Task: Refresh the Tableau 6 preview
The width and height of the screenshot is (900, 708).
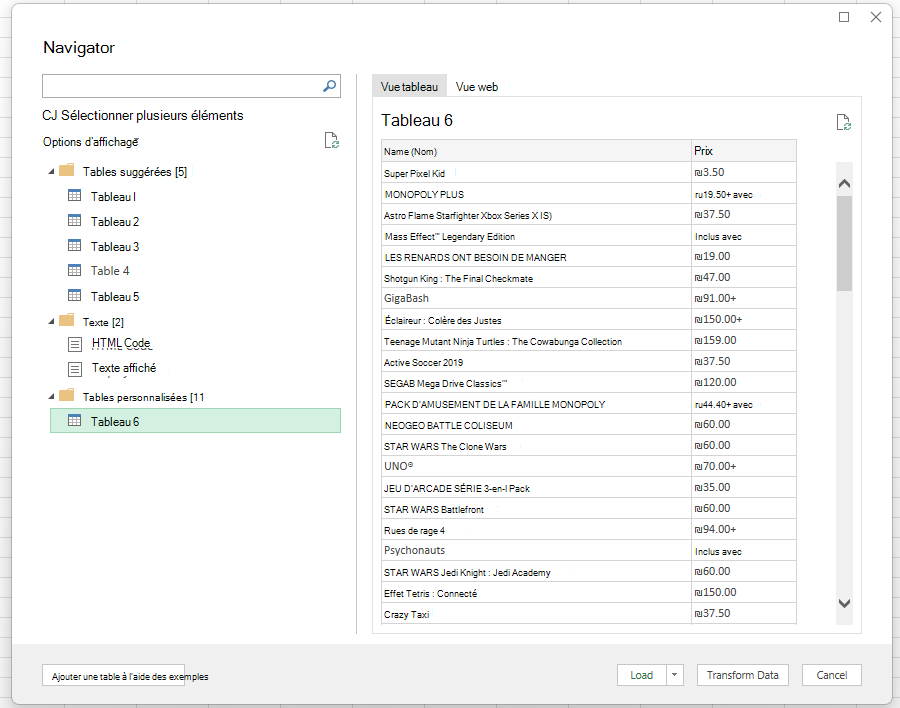Action: point(843,122)
